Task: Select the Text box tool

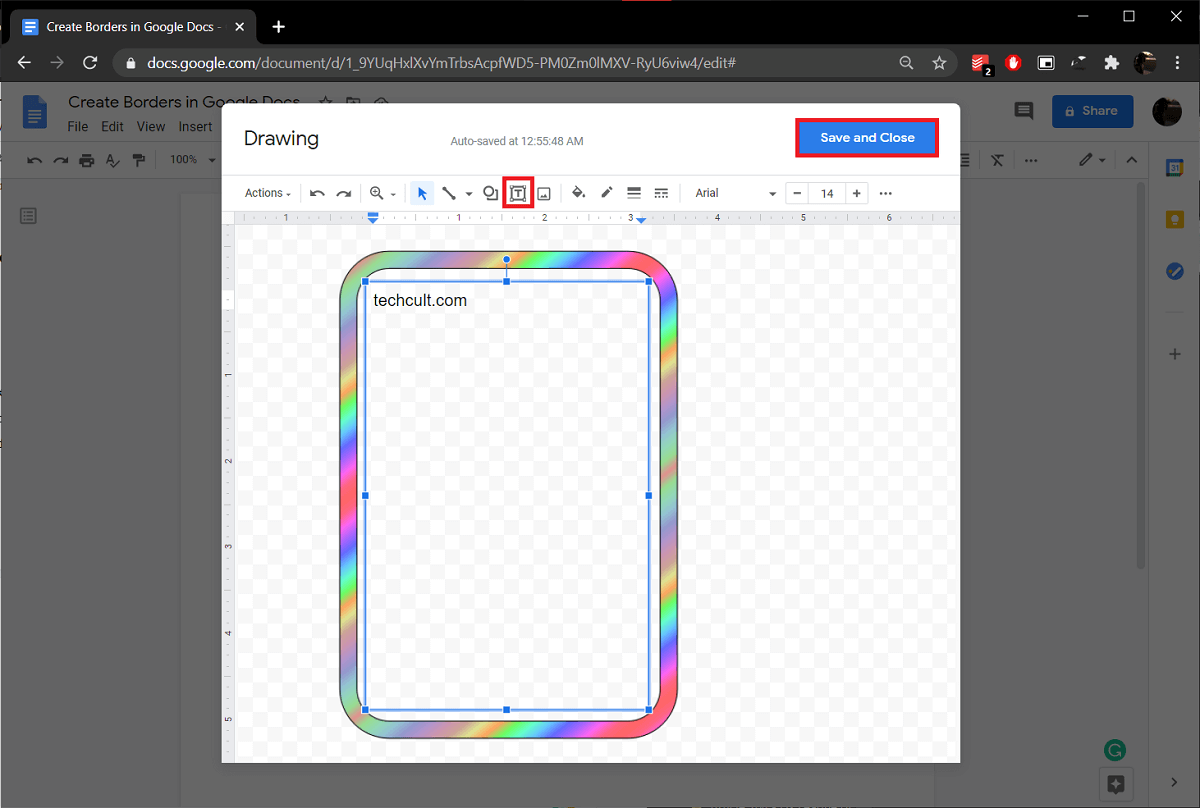Action: tap(518, 193)
